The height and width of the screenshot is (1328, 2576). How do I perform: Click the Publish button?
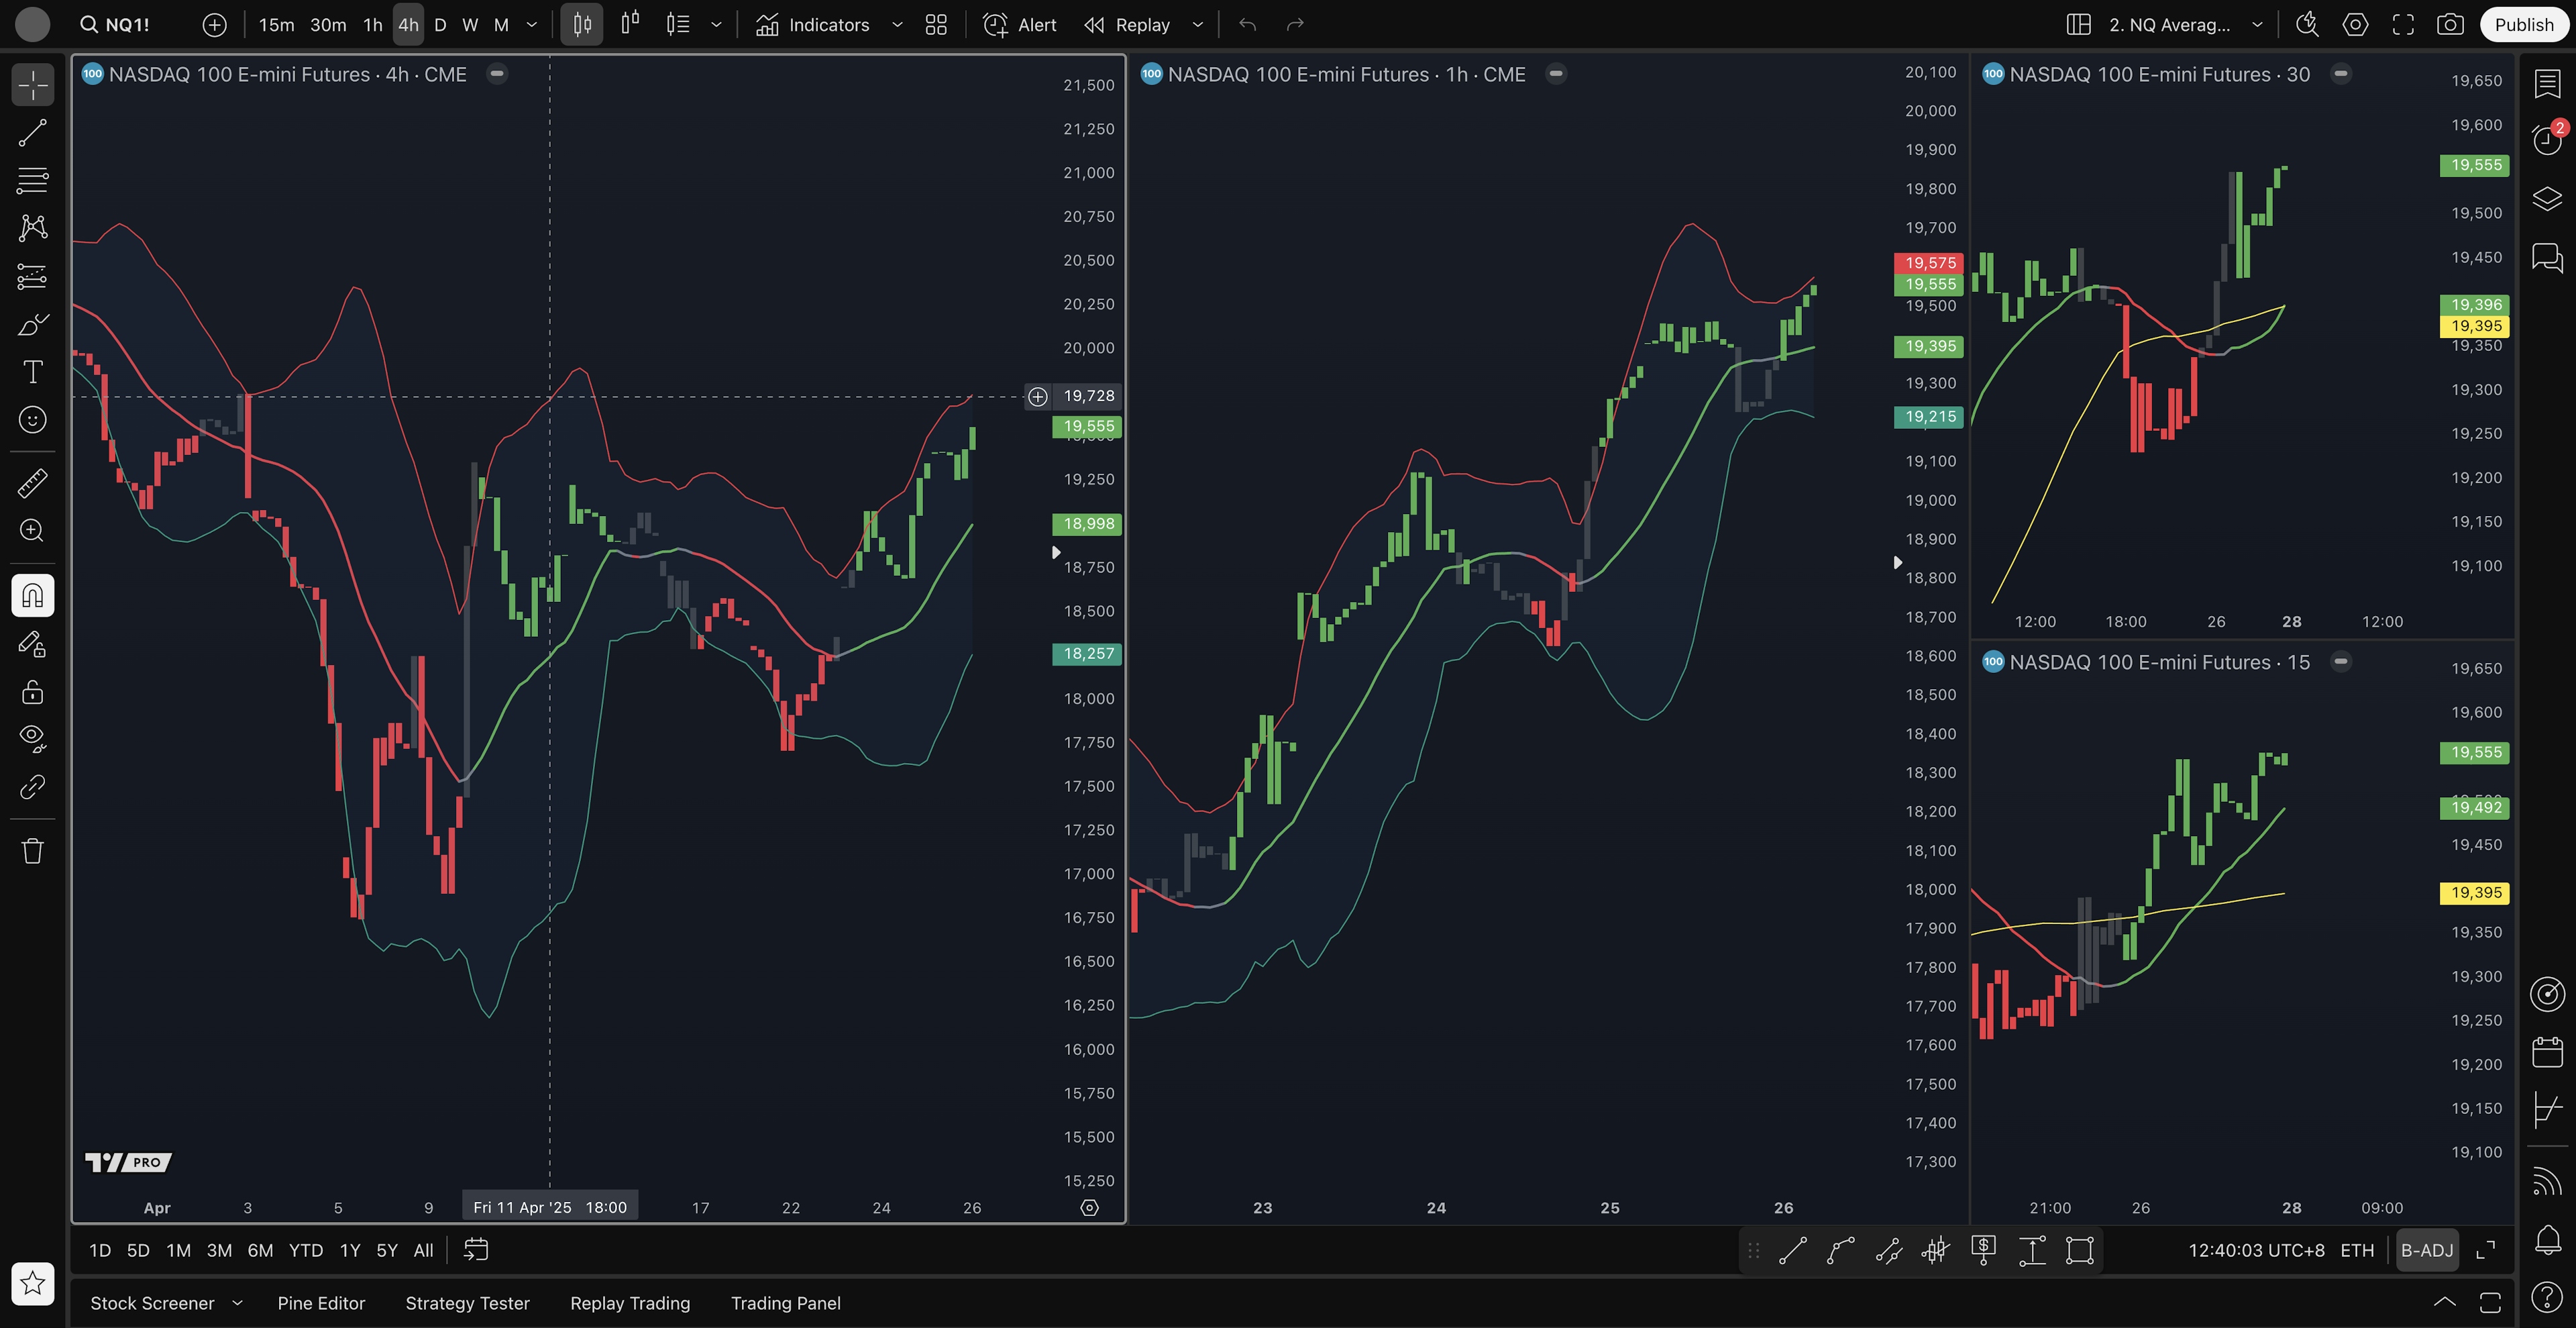(2523, 25)
